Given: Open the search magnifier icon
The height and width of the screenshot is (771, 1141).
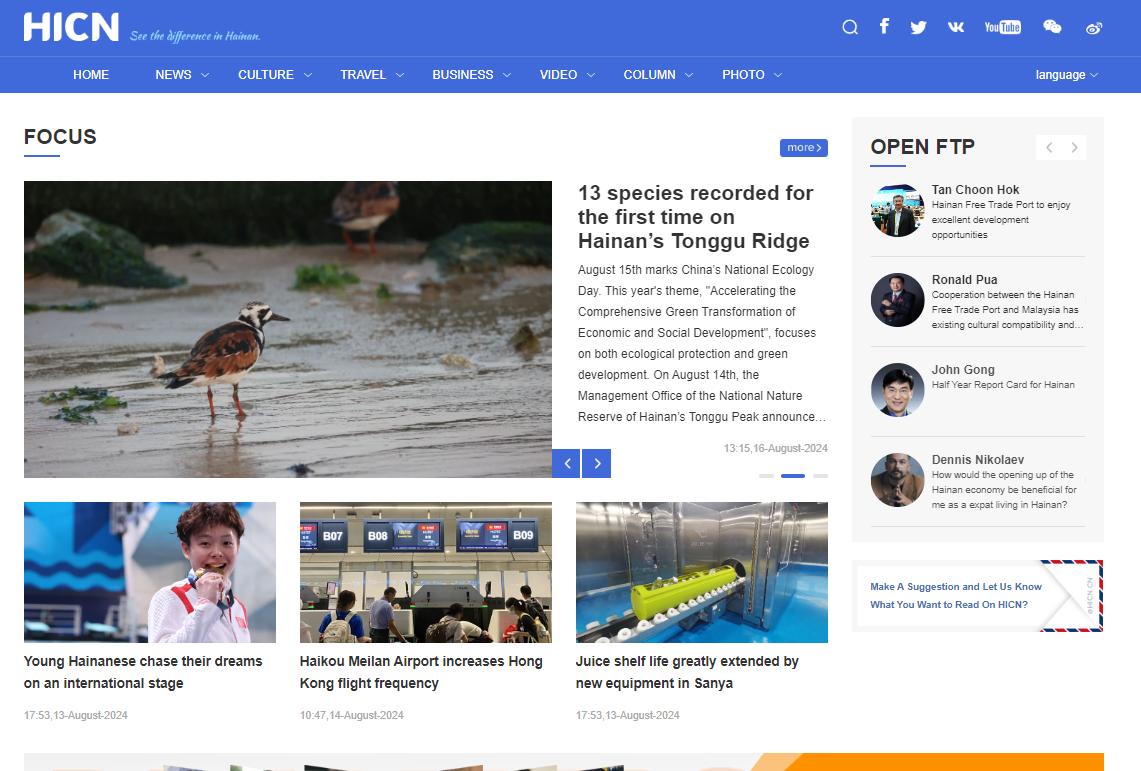Looking at the screenshot, I should tap(850, 27).
